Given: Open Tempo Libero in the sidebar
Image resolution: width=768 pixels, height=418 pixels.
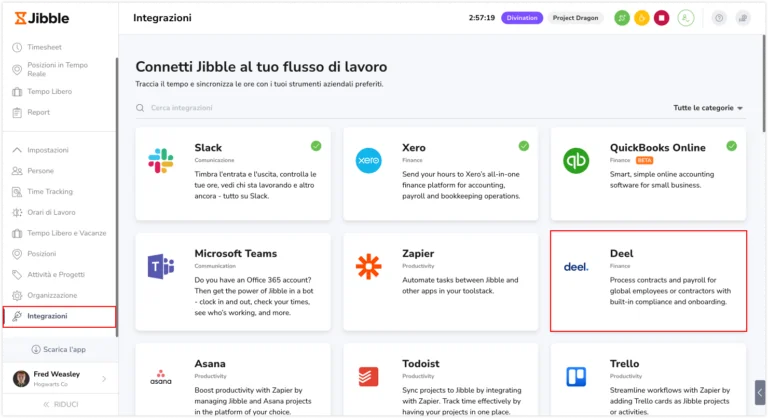Looking at the screenshot, I should (x=49, y=92).
